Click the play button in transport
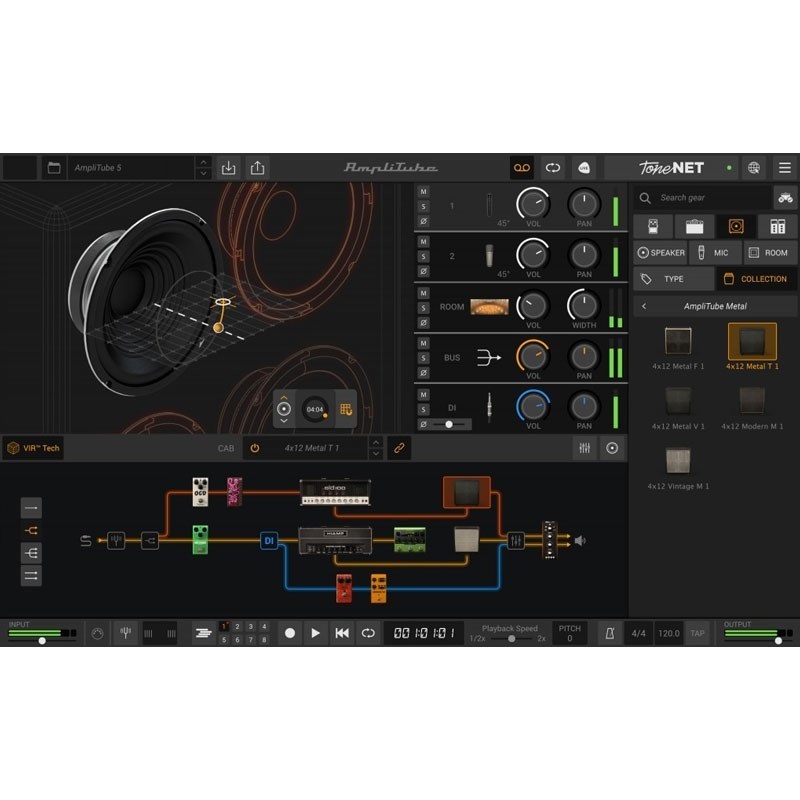 click(315, 633)
